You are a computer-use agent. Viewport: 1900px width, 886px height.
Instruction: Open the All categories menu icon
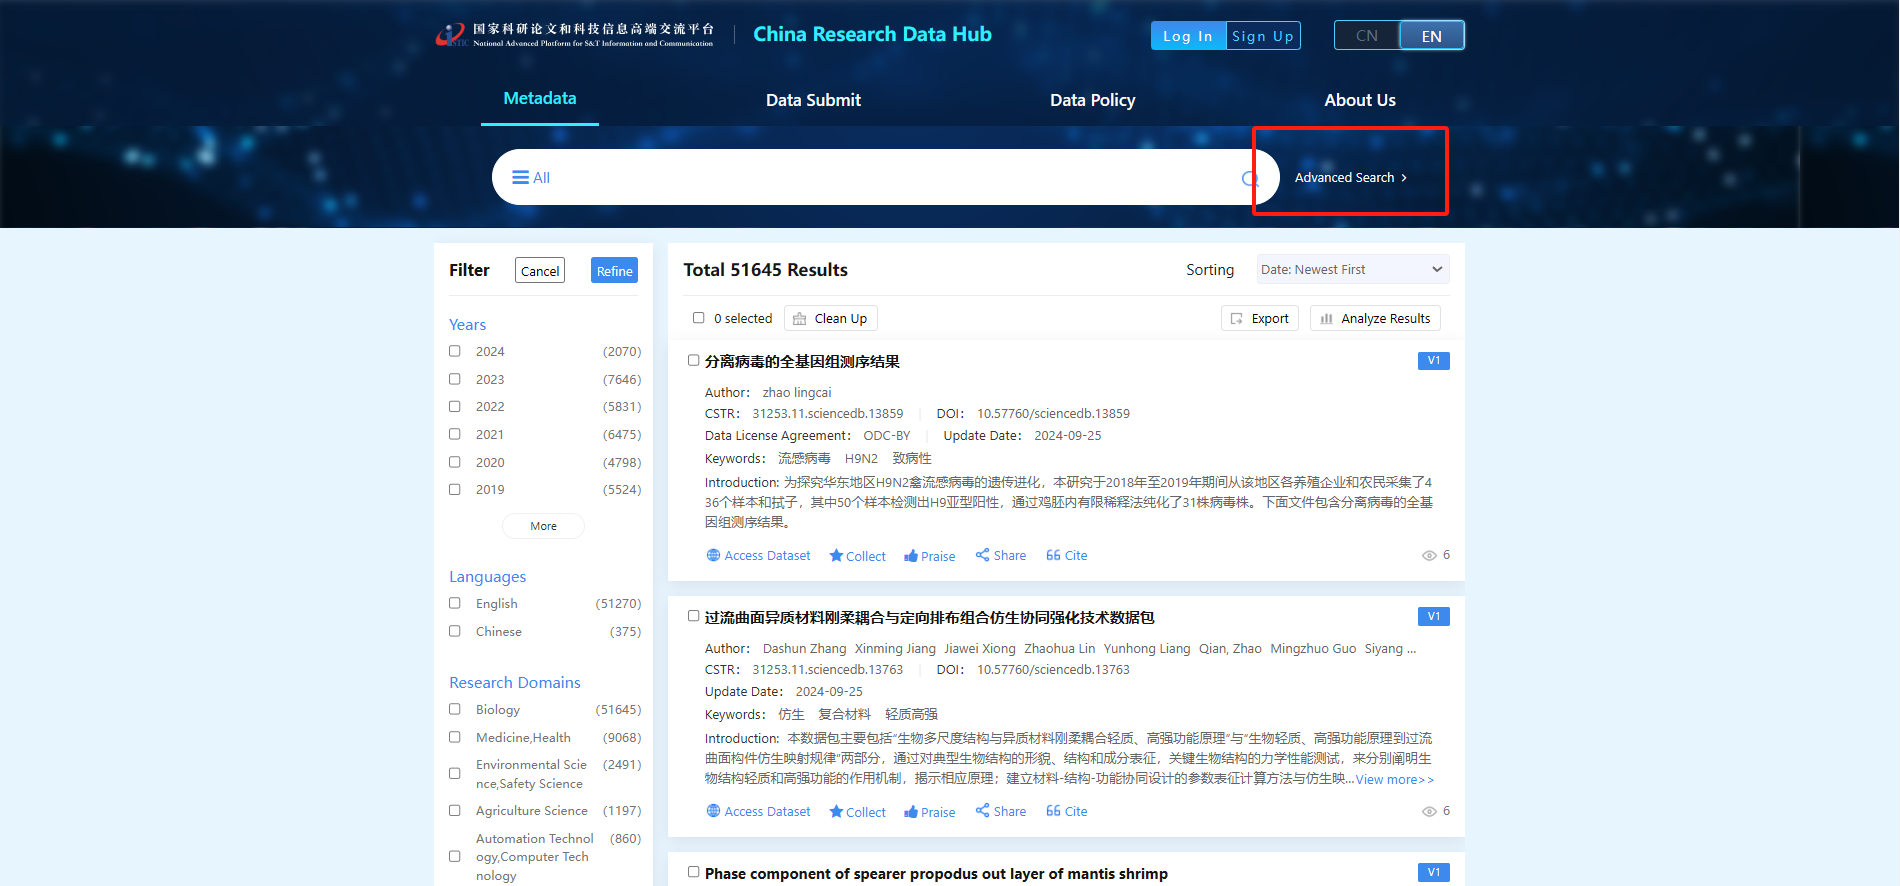pyautogui.click(x=520, y=178)
